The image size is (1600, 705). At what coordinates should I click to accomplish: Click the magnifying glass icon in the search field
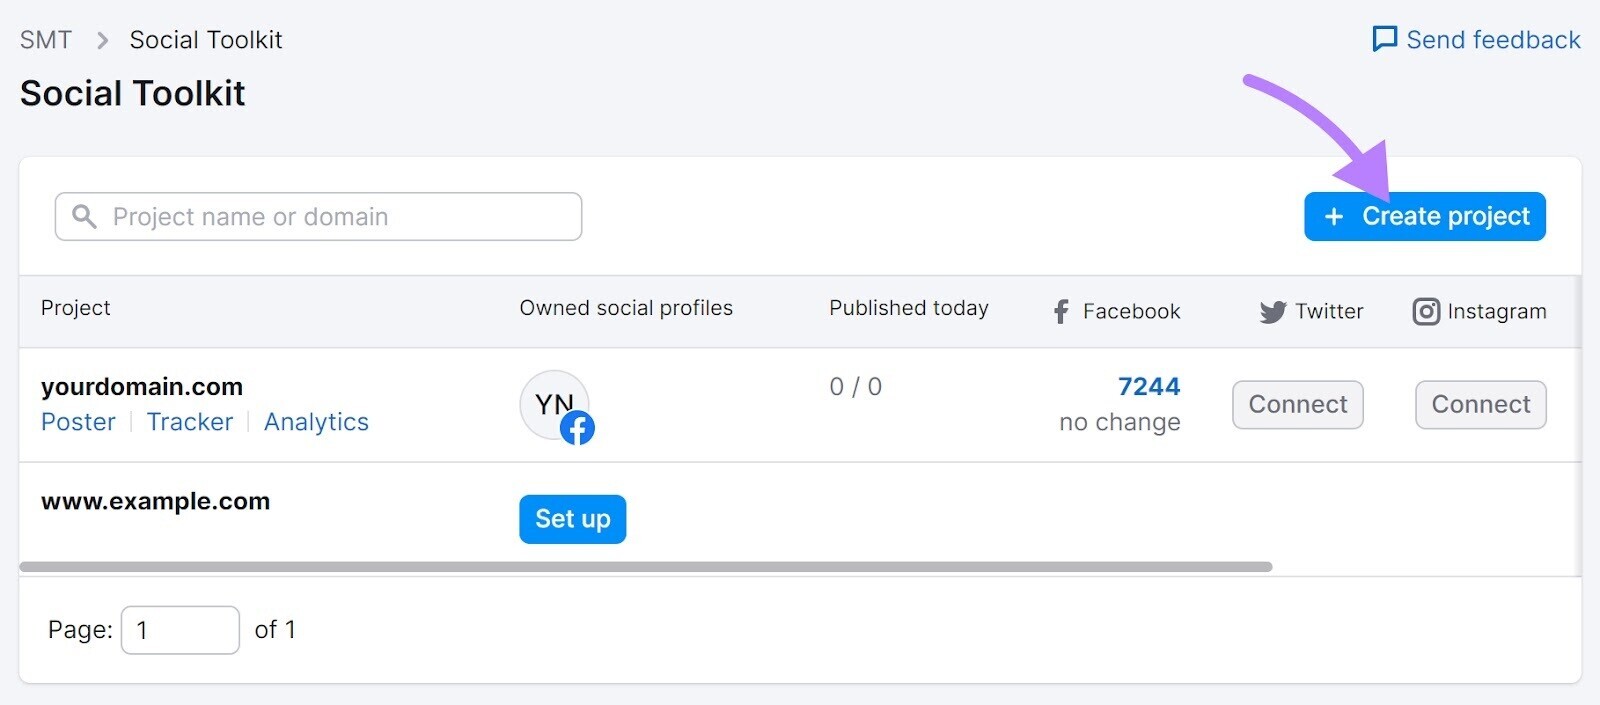[x=84, y=216]
